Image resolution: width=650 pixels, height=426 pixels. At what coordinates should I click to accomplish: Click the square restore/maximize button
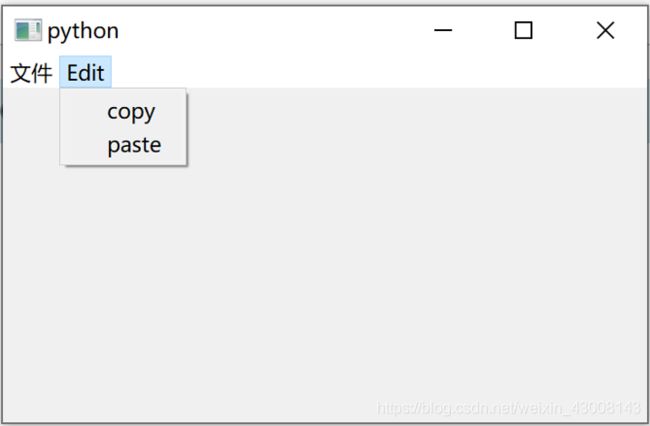tap(523, 30)
